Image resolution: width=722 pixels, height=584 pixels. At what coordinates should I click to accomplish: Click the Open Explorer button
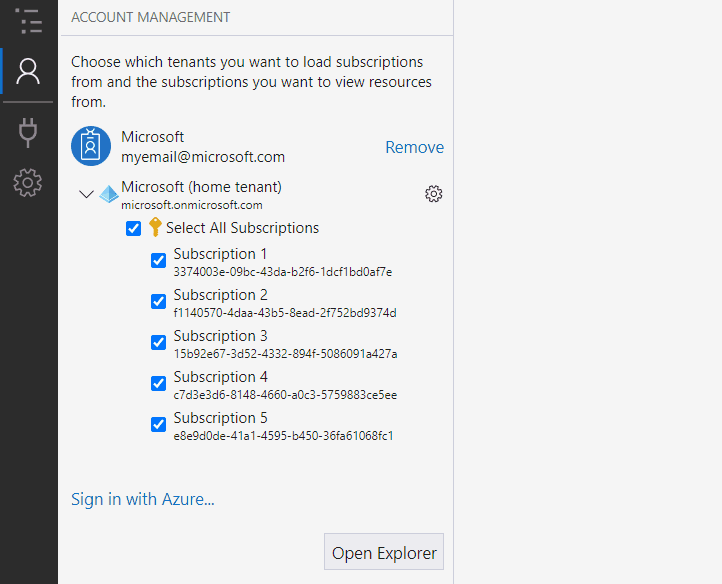click(384, 552)
